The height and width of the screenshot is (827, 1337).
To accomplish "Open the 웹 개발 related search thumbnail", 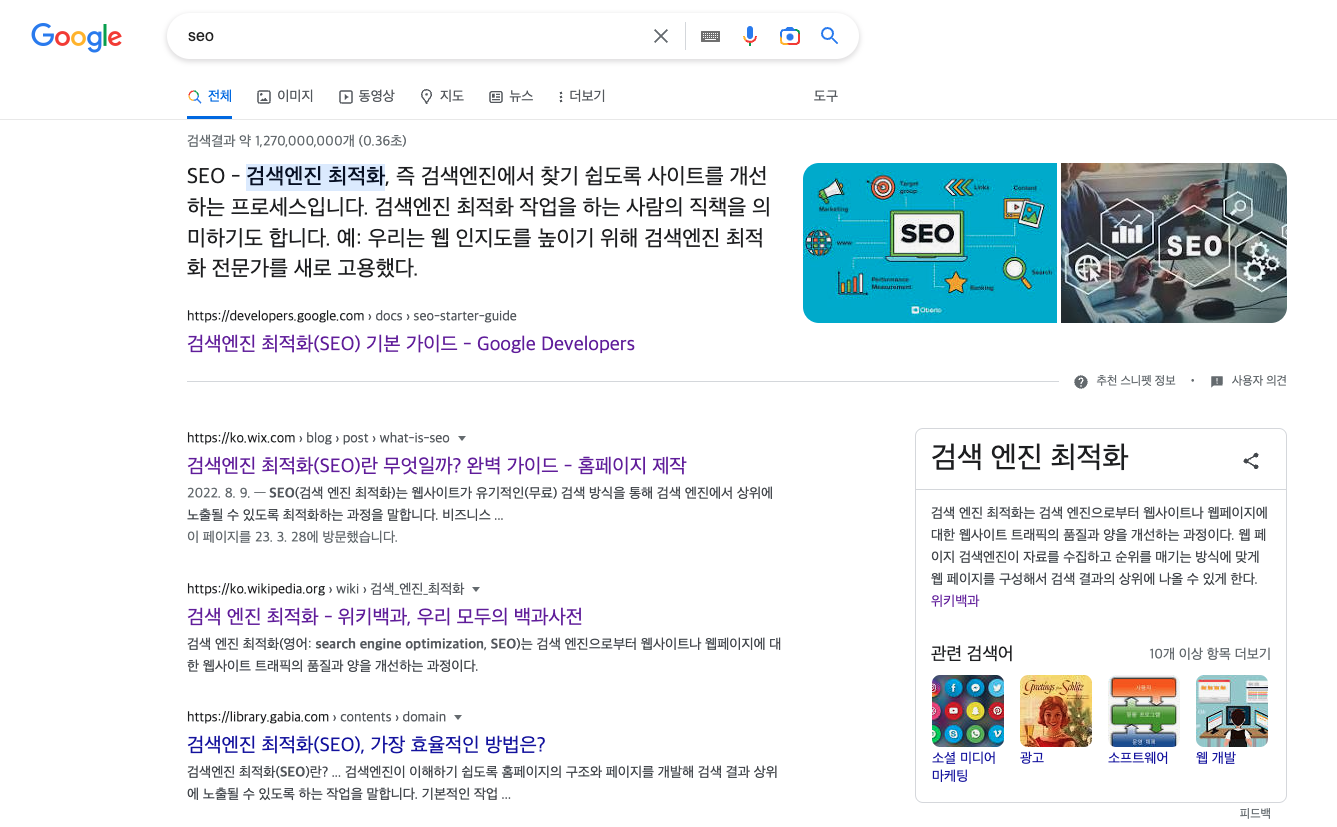I will point(1232,711).
